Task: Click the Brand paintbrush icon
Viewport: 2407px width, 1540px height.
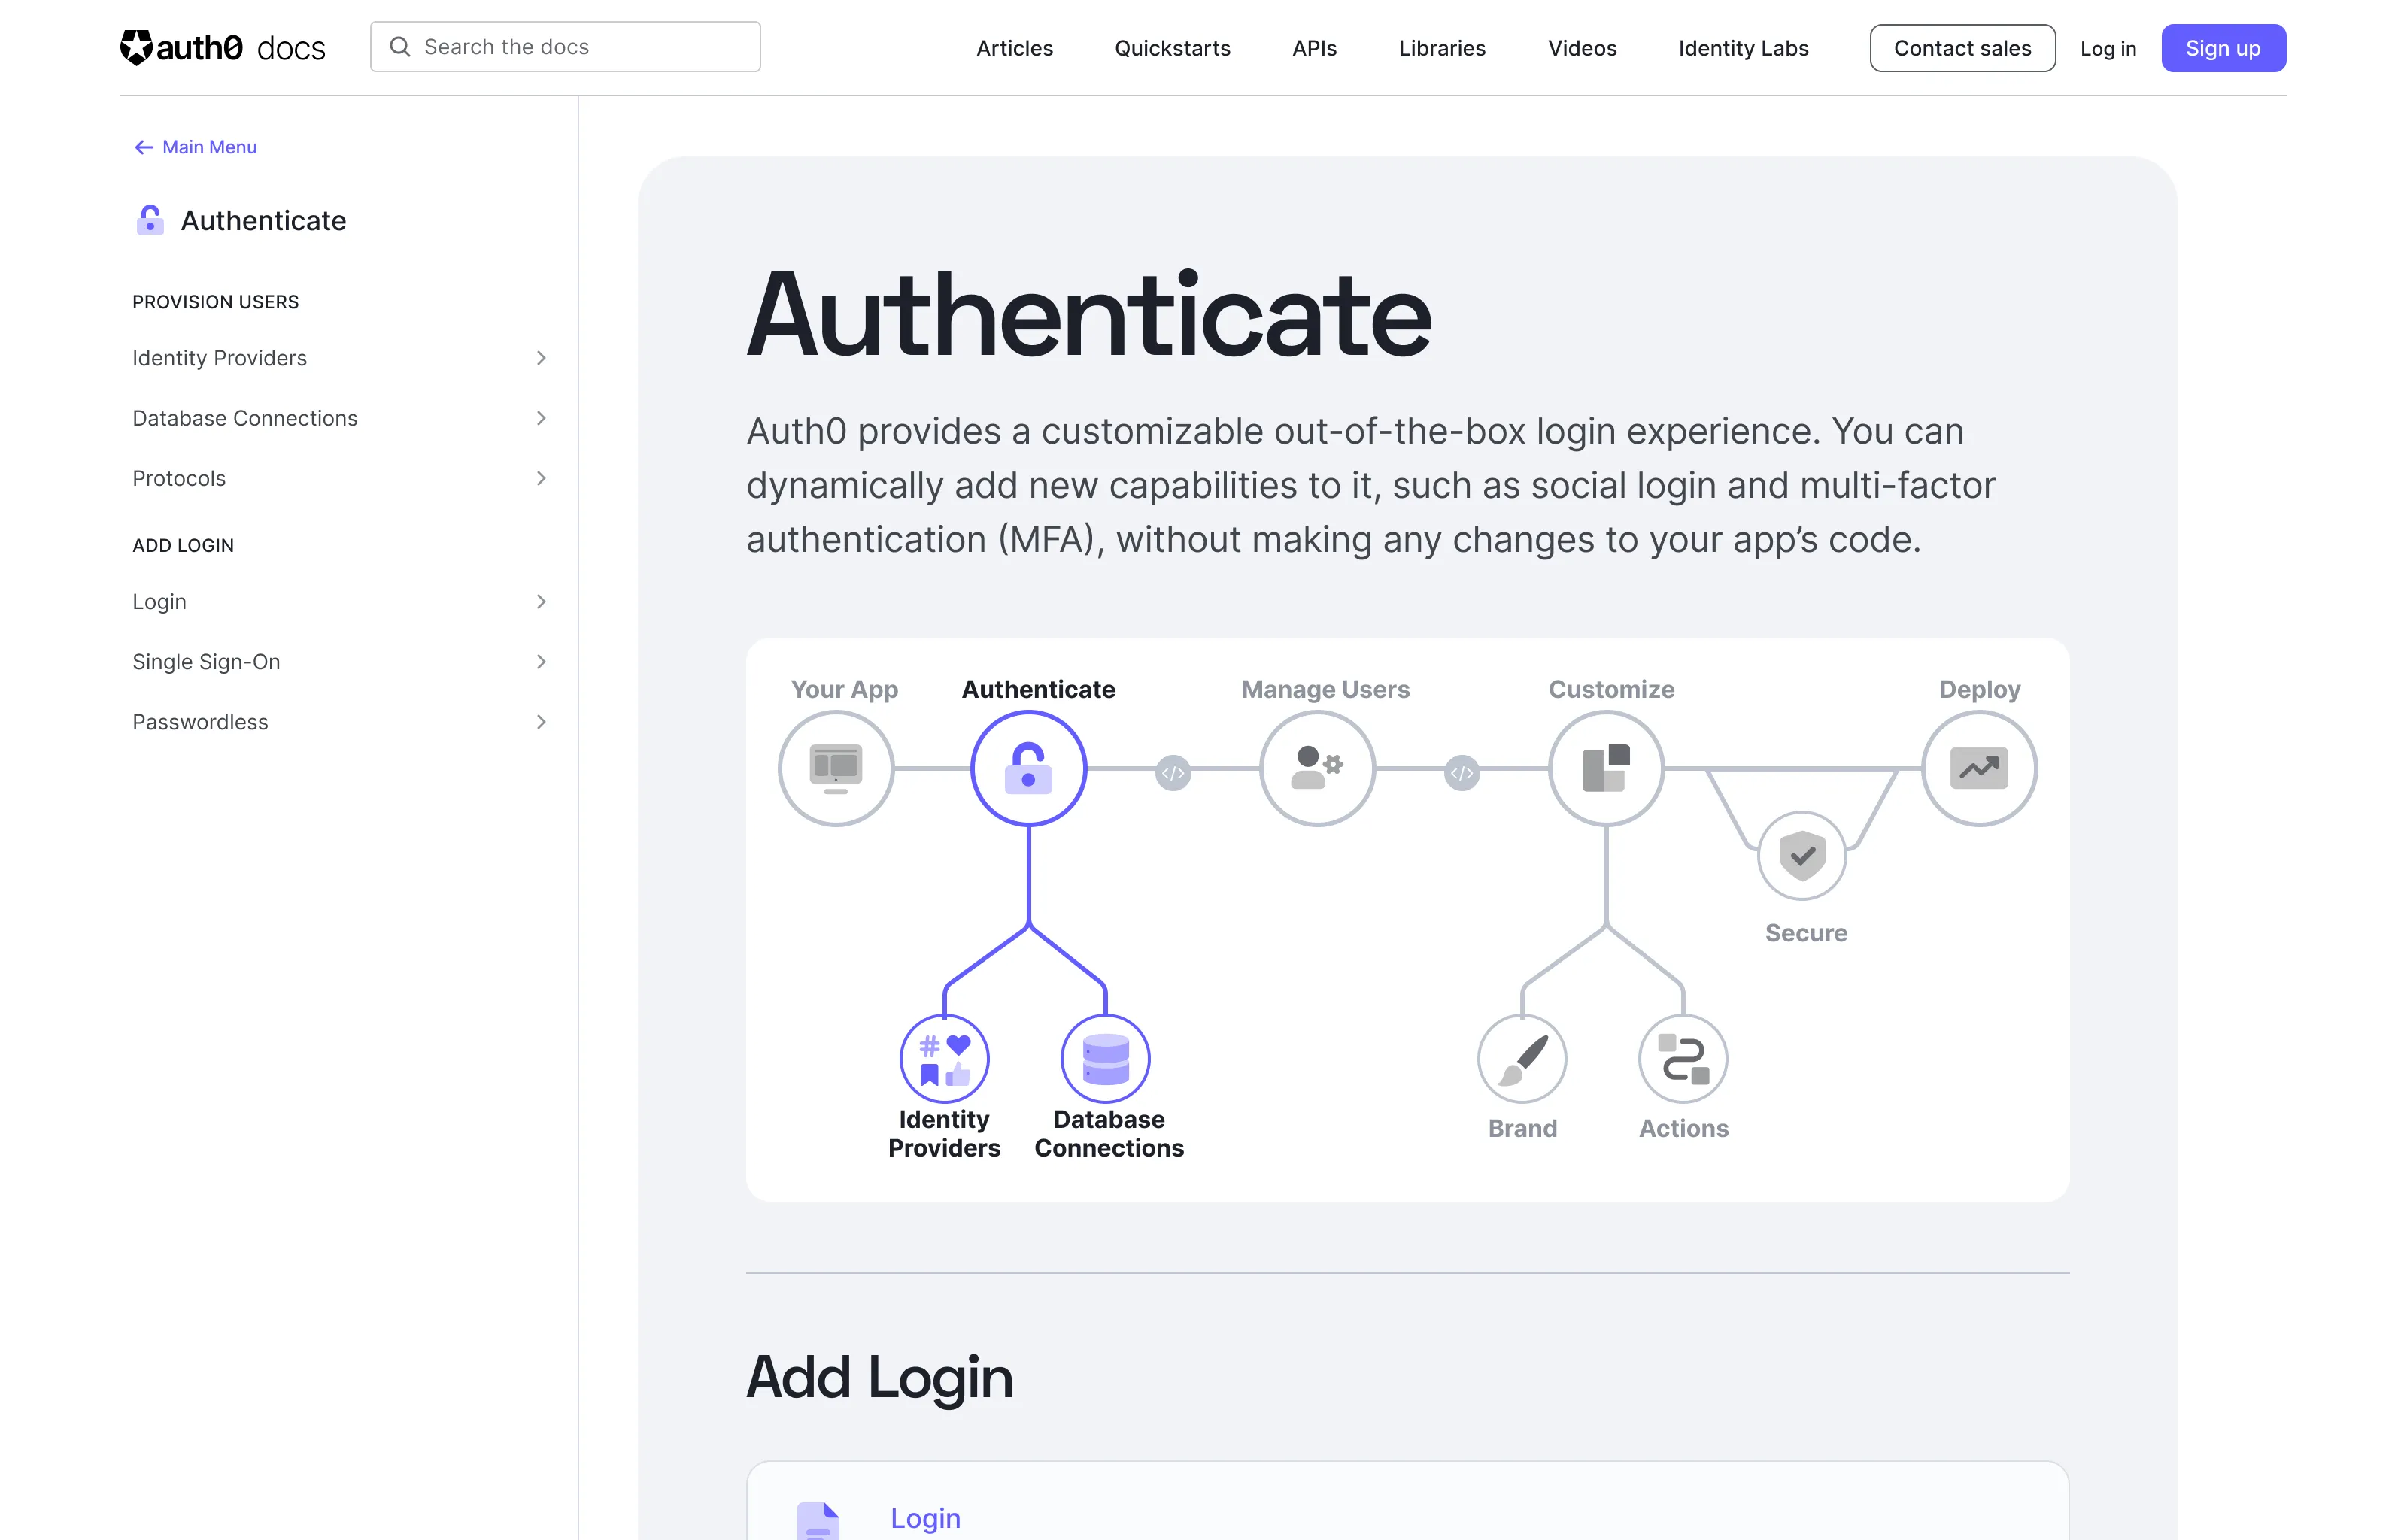Action: (1521, 1058)
